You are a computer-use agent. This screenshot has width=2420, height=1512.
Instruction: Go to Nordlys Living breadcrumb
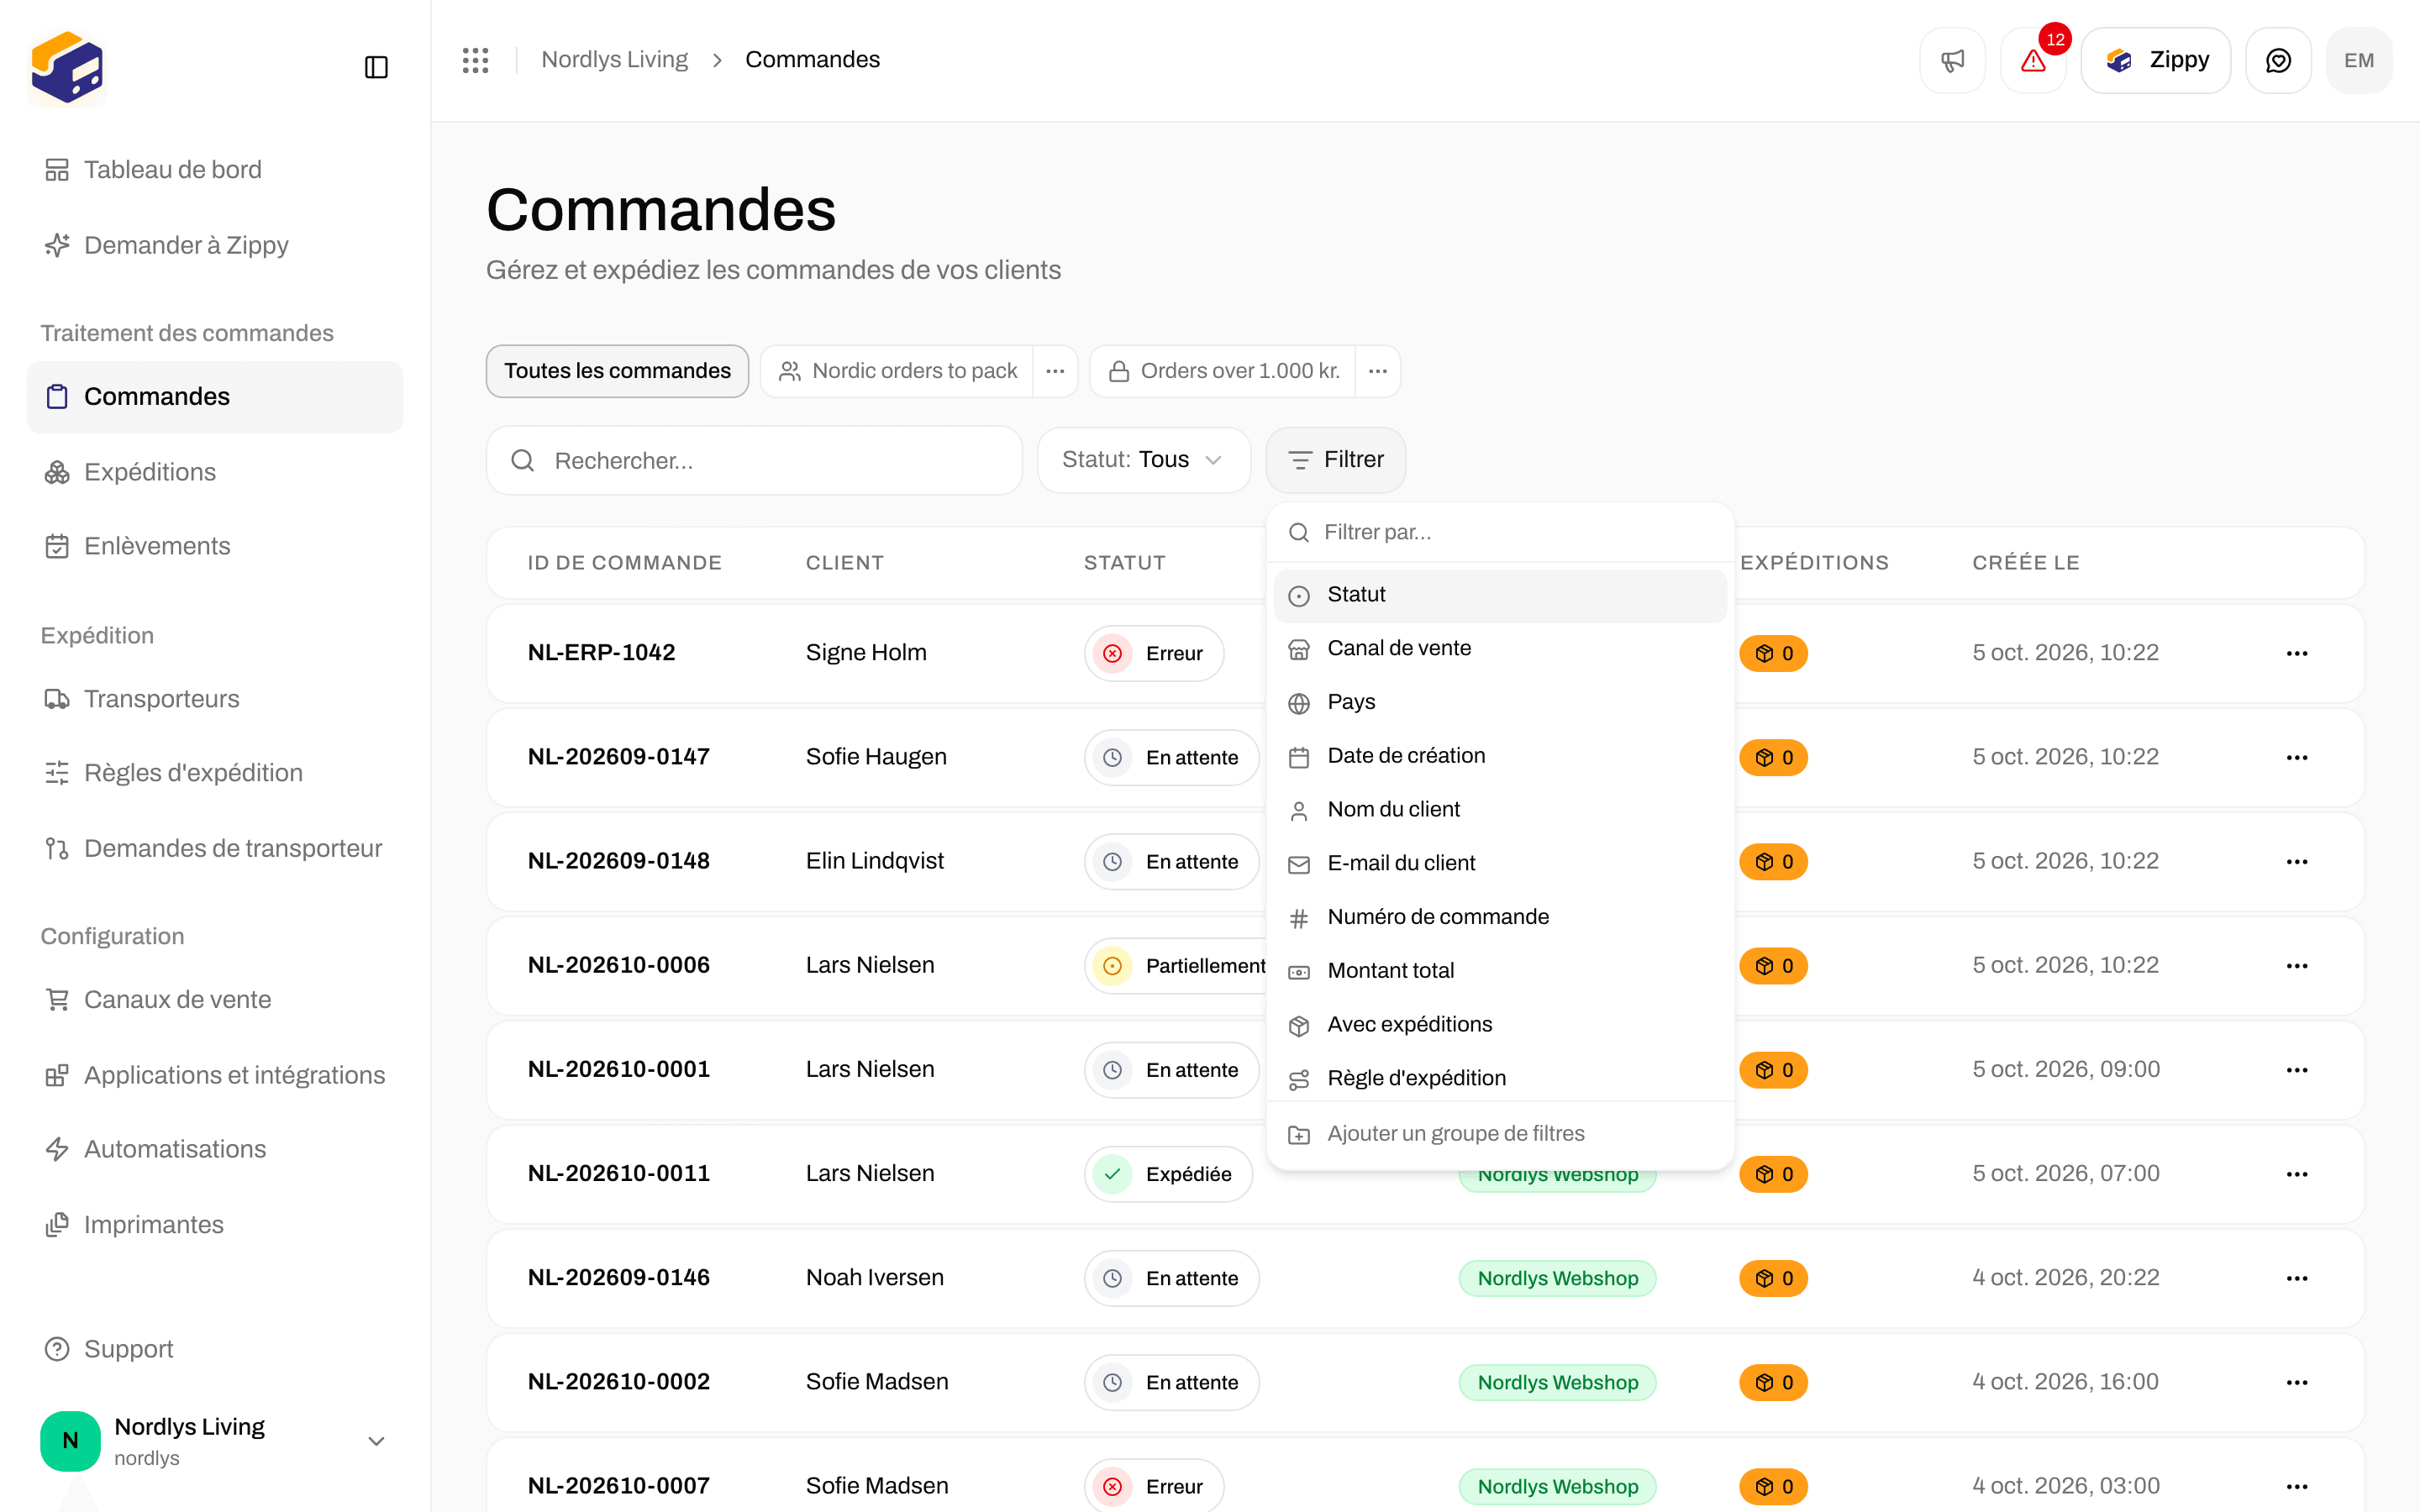click(x=614, y=60)
